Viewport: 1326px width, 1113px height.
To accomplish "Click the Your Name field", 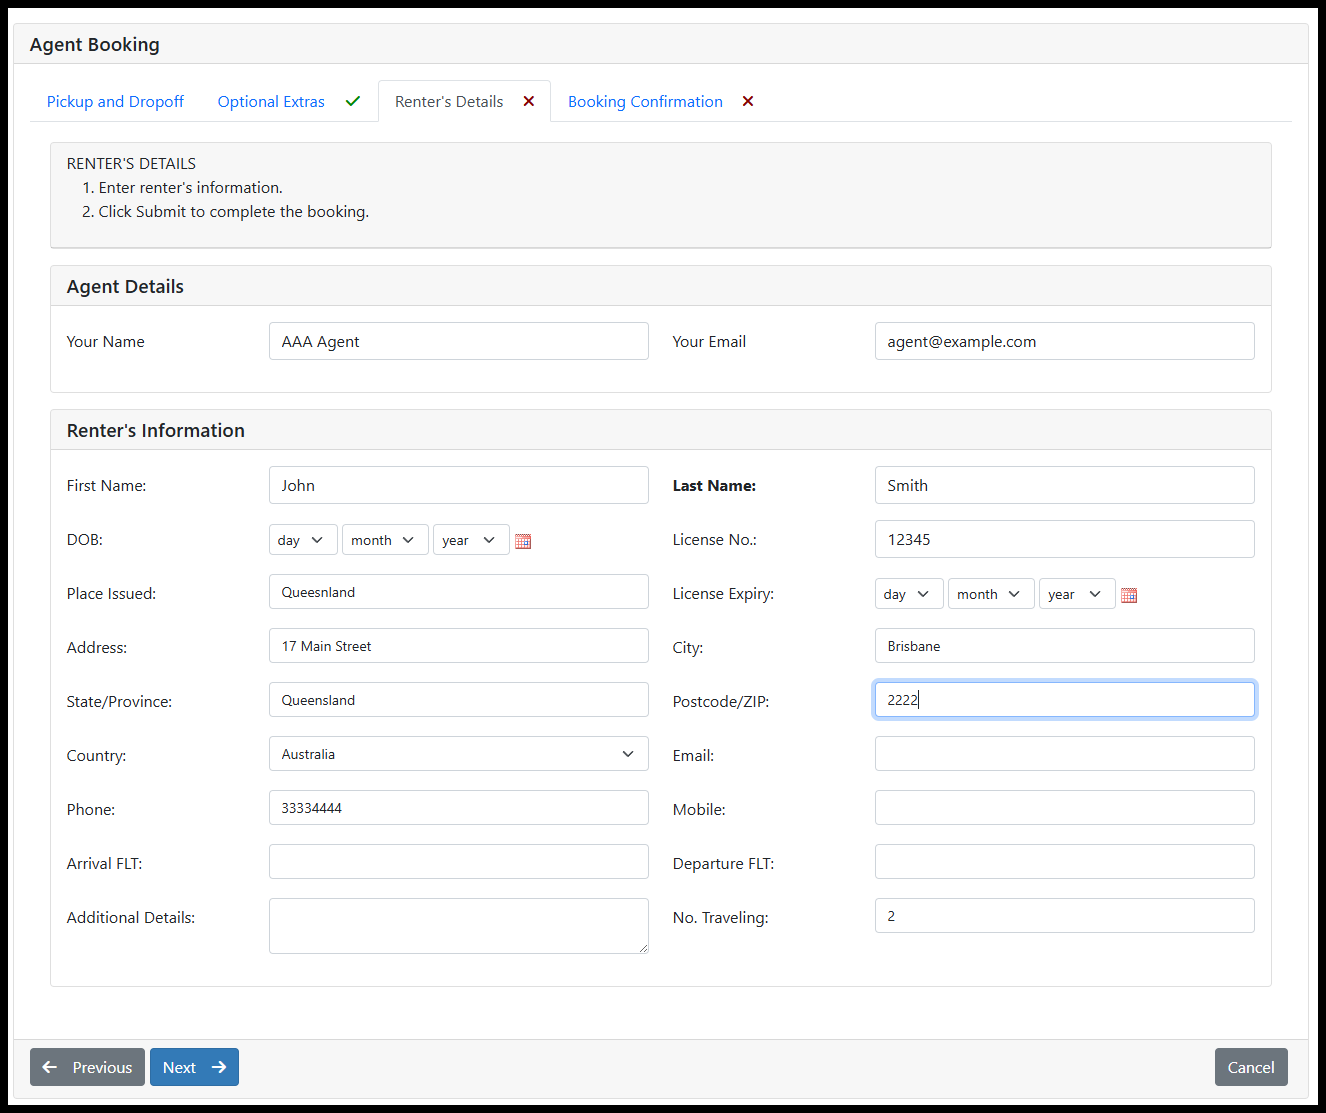I will pyautogui.click(x=459, y=341).
